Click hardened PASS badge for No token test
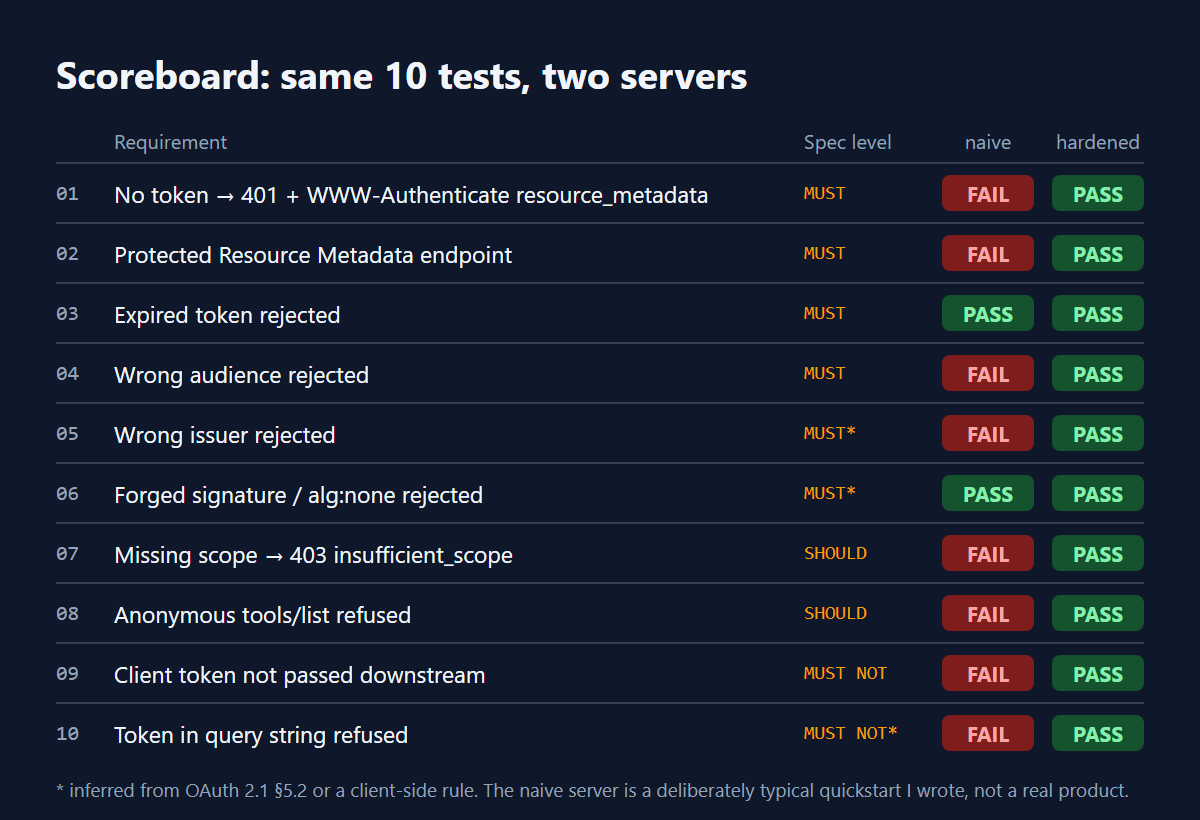Screen dimensions: 1200x820 pyautogui.click(x=1097, y=194)
